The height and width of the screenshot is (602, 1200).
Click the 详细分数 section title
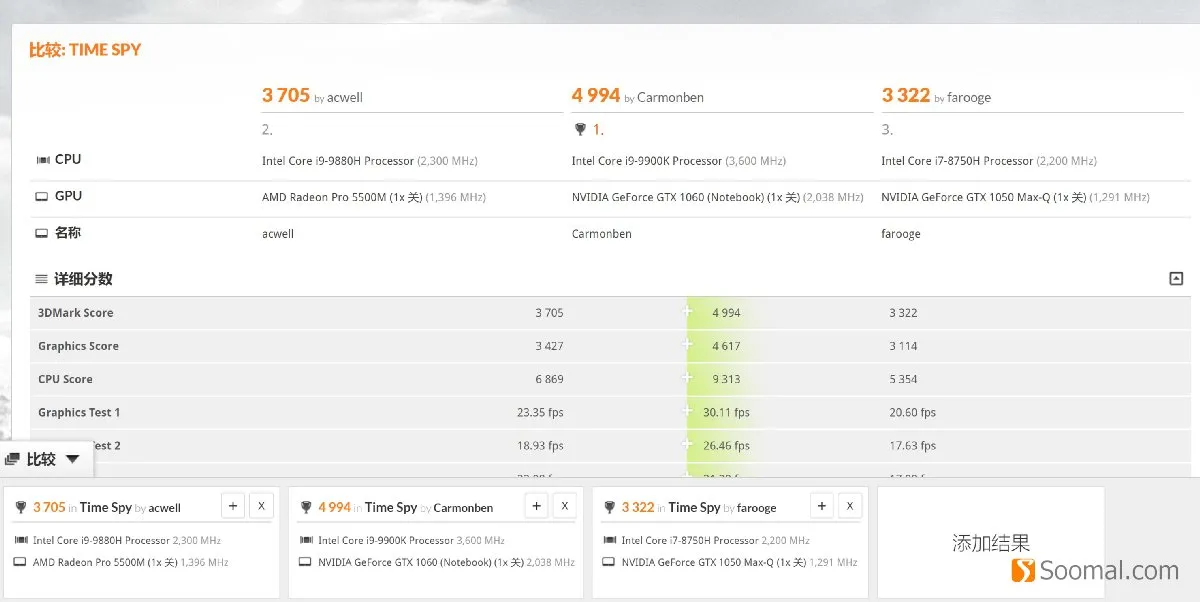[x=83, y=279]
